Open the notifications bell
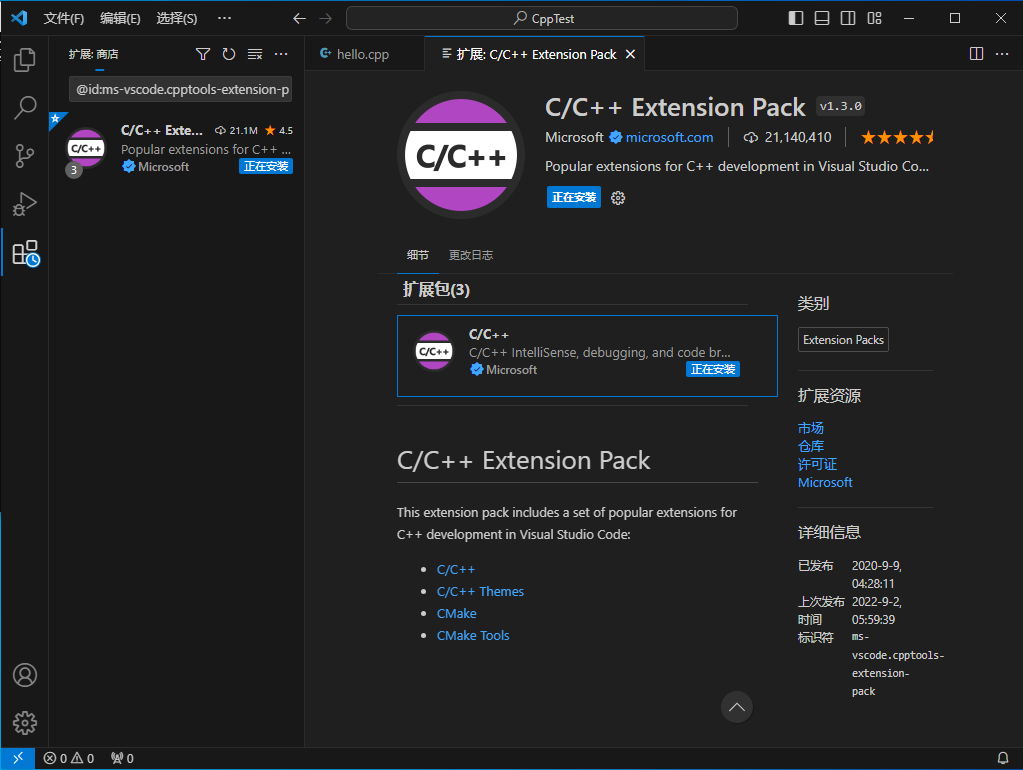 tap(1003, 757)
